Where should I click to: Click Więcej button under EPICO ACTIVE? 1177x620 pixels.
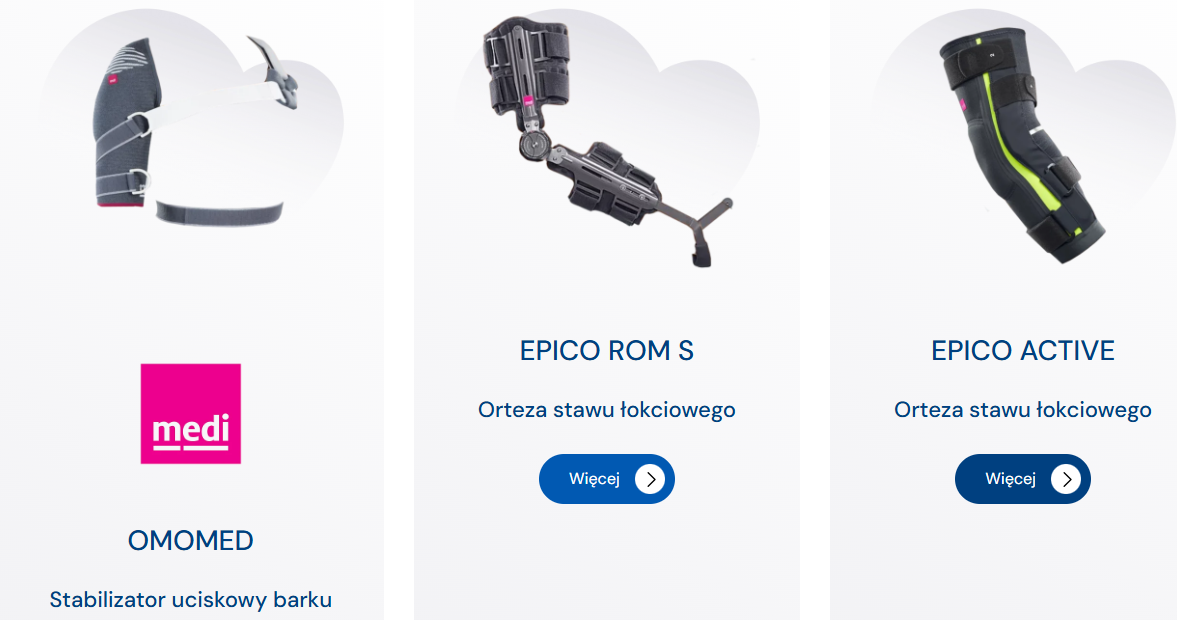coord(1022,479)
